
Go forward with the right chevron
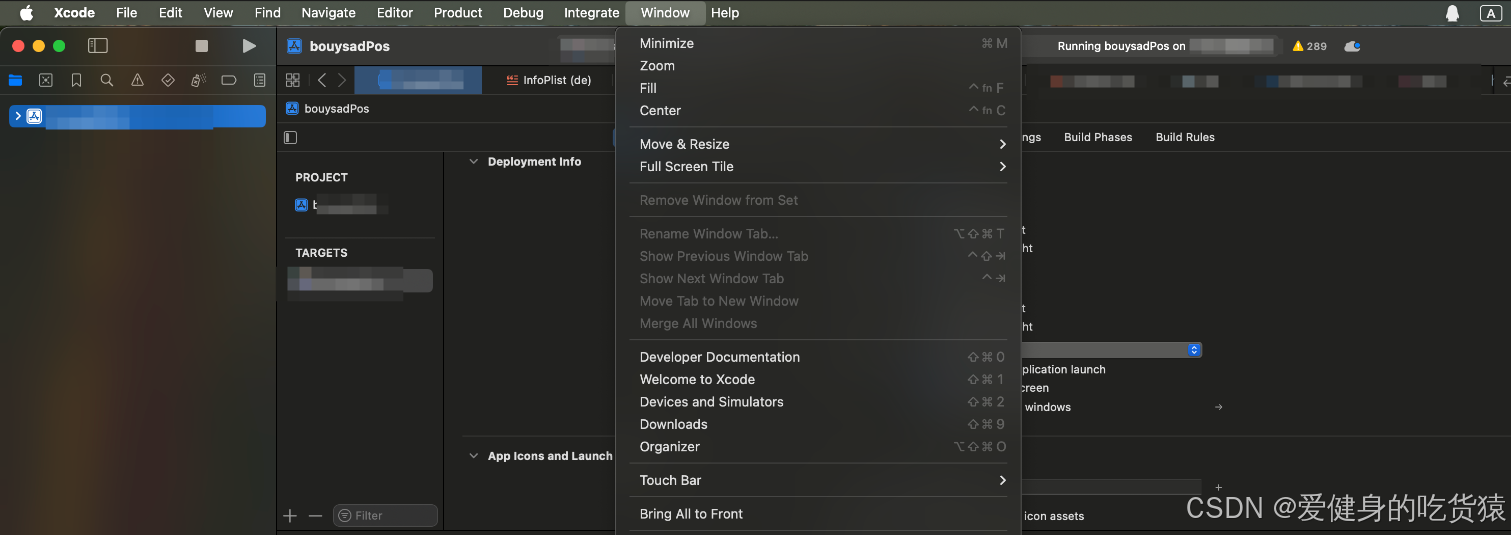[342, 80]
